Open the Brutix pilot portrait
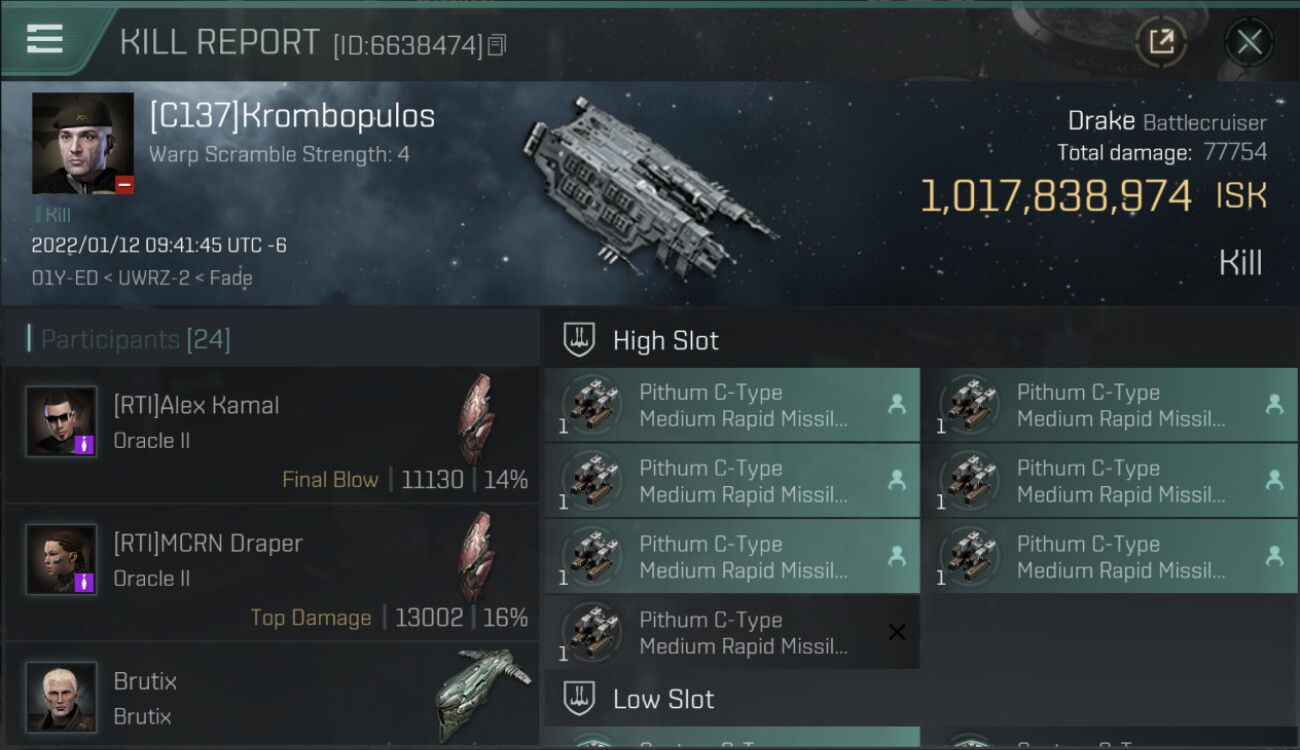 pyautogui.click(x=61, y=696)
